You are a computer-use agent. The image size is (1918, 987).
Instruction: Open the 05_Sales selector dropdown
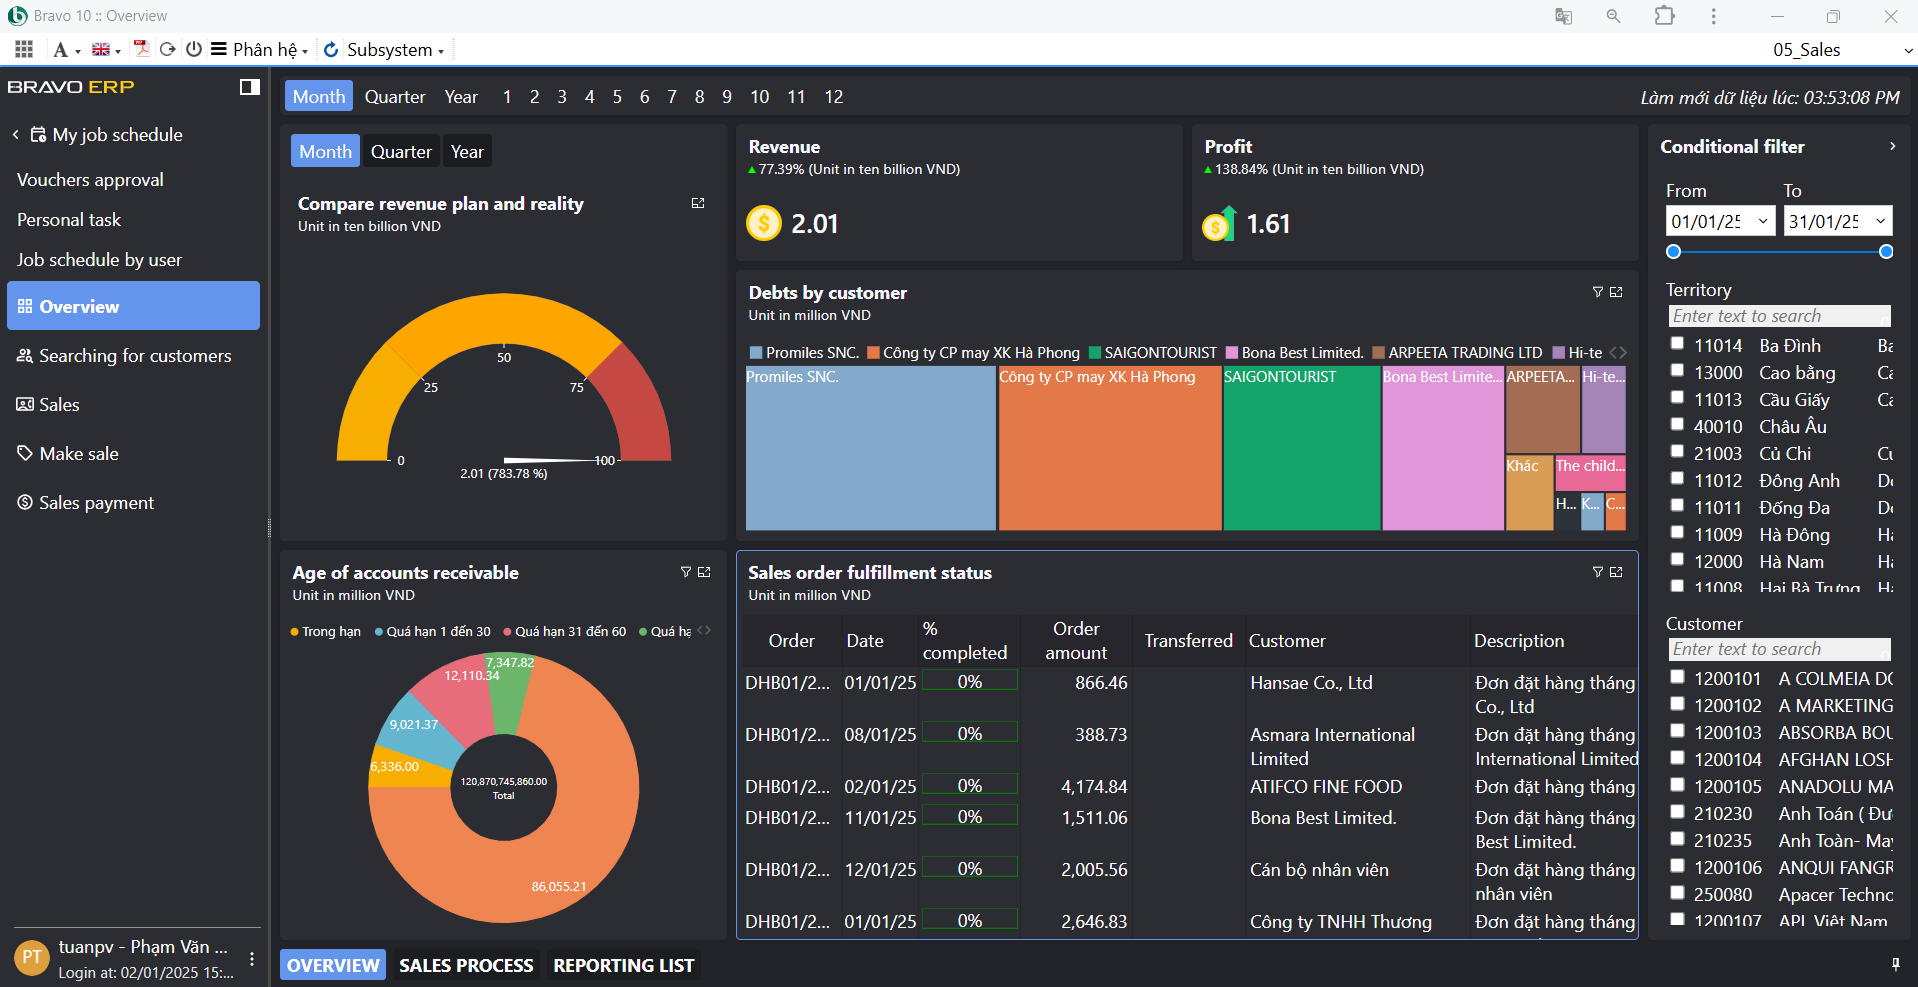pyautogui.click(x=1907, y=50)
